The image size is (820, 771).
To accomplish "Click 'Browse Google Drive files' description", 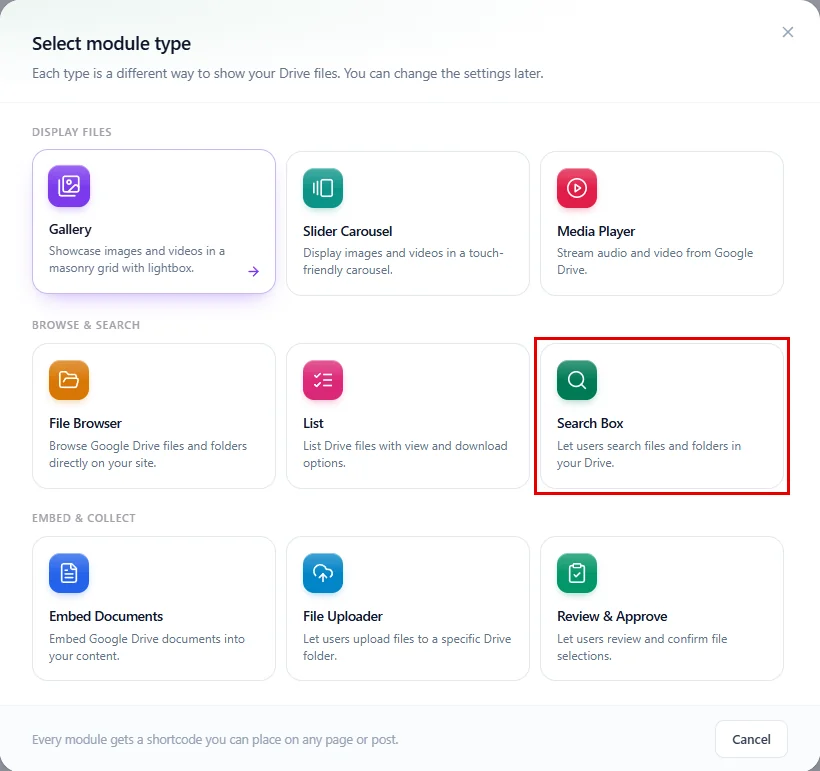I will tap(148, 454).
